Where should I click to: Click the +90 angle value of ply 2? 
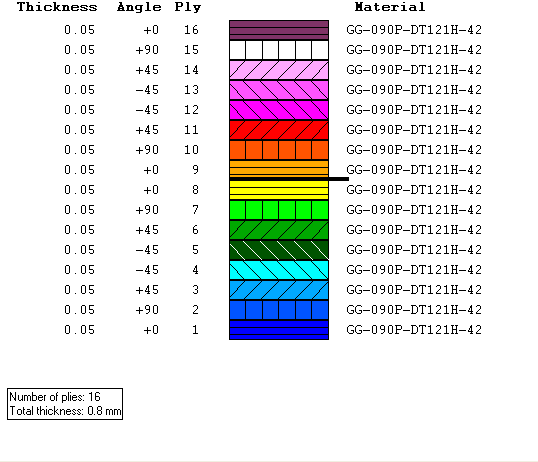(147, 310)
